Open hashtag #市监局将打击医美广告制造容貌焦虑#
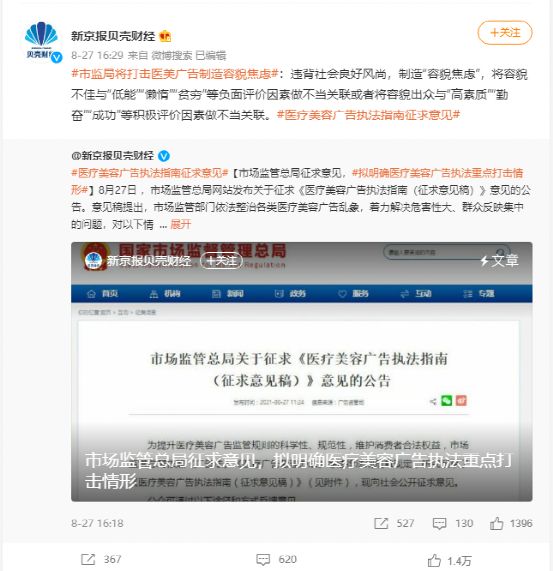This screenshot has width=553, height=571. tap(175, 74)
